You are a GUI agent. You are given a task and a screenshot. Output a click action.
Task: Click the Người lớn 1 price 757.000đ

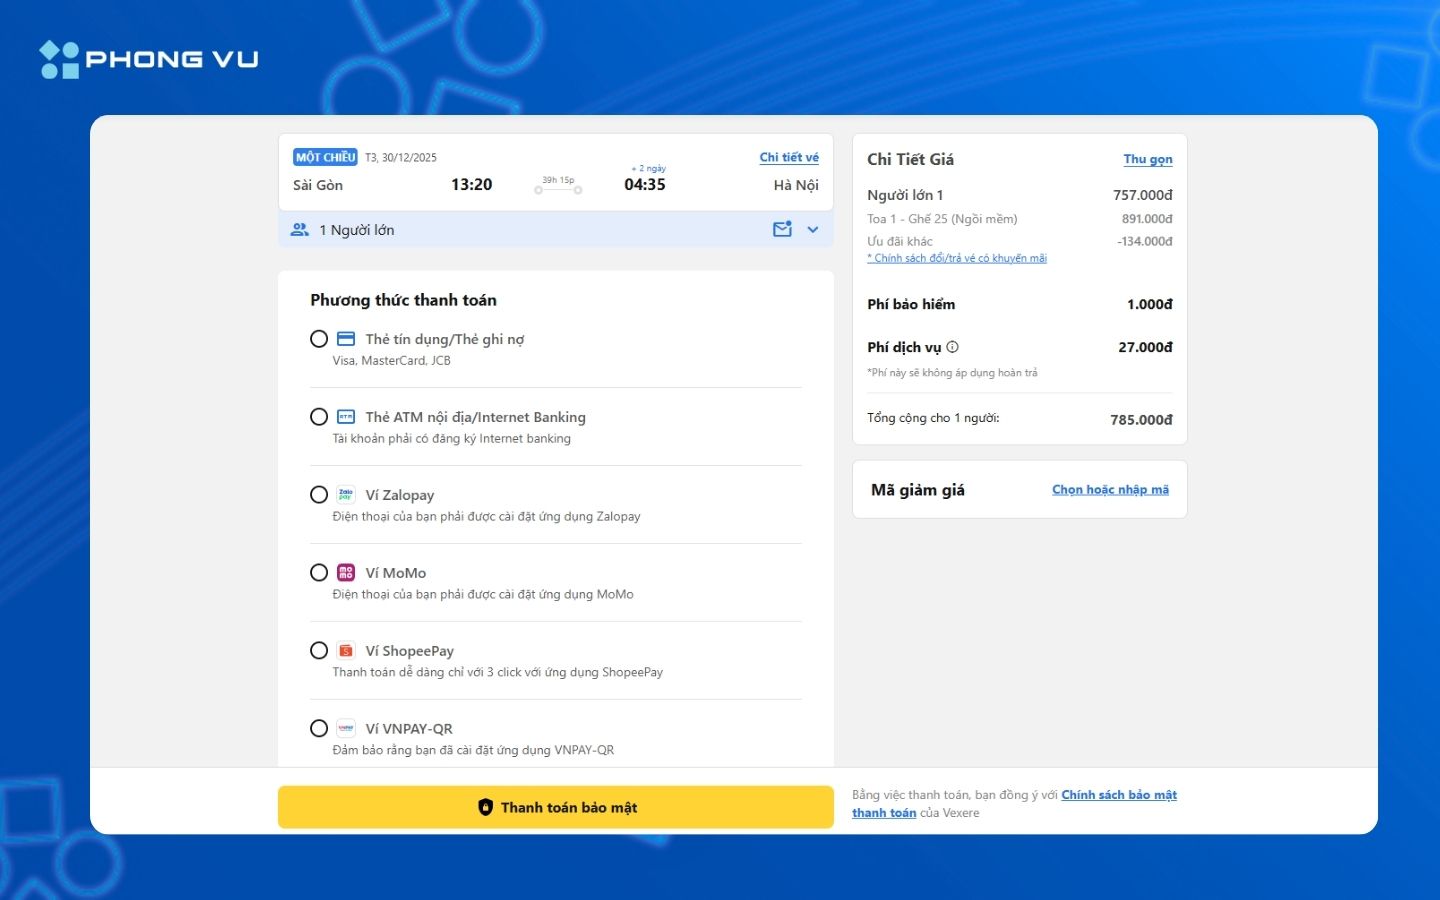pos(1143,195)
